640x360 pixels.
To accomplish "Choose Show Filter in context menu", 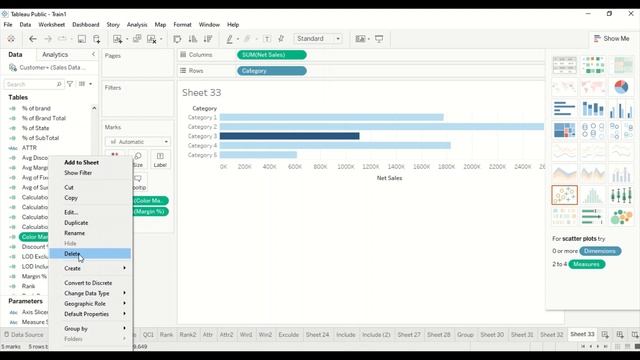I will pyautogui.click(x=90, y=173).
